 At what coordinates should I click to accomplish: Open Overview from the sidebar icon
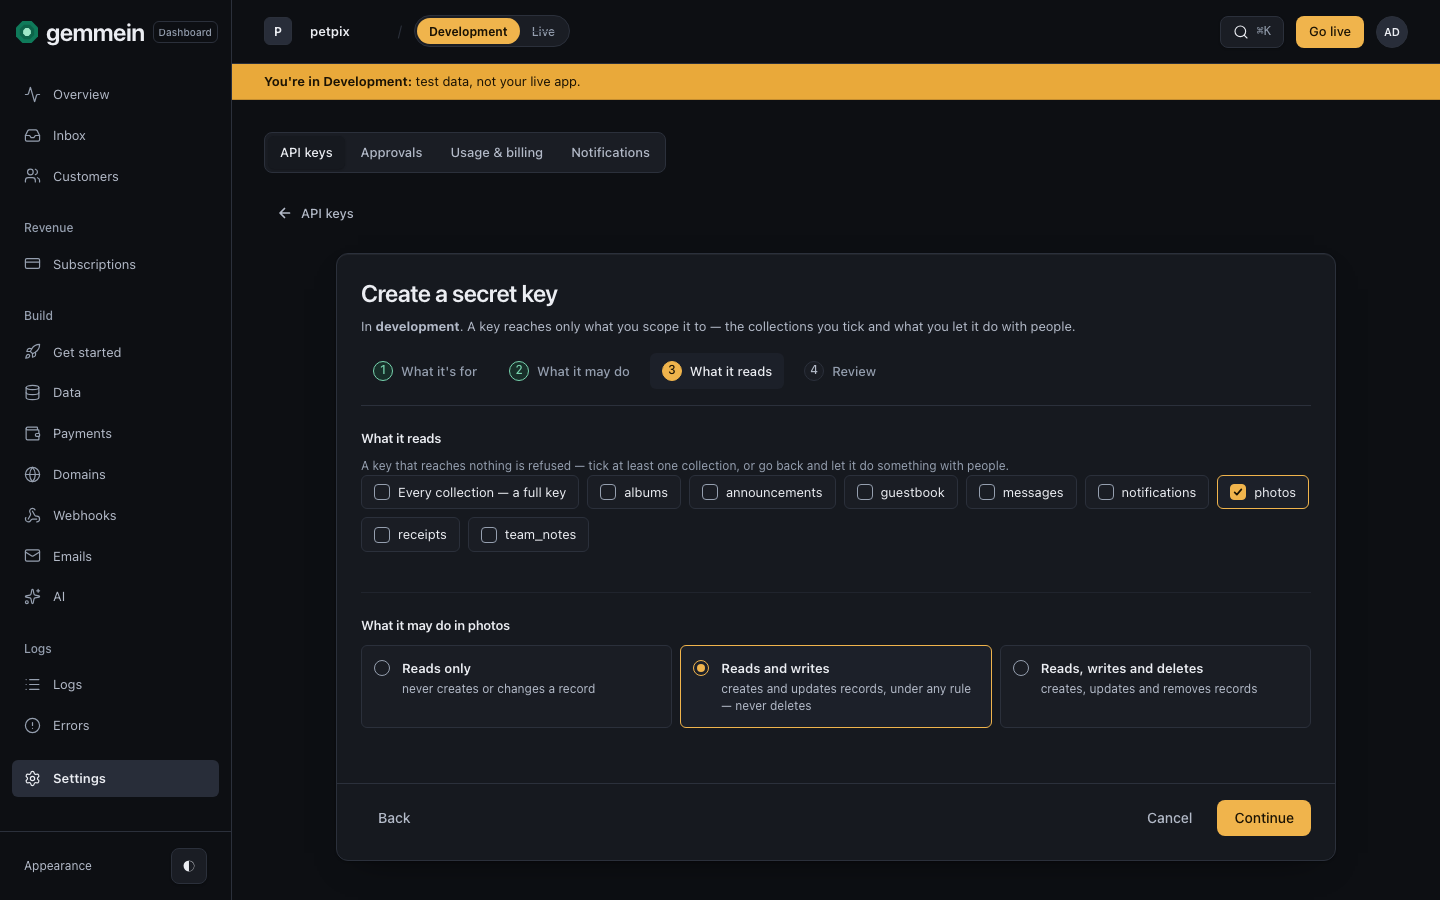(33, 94)
